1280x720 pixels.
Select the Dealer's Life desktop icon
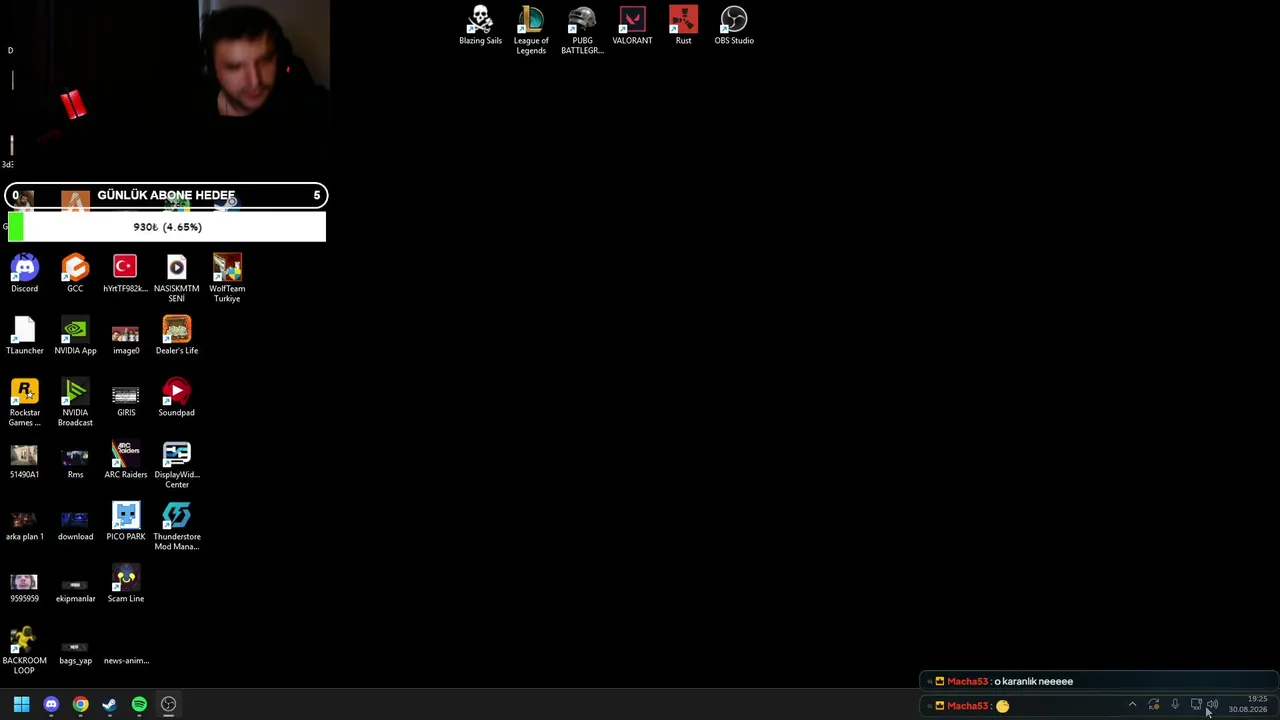pos(176,336)
